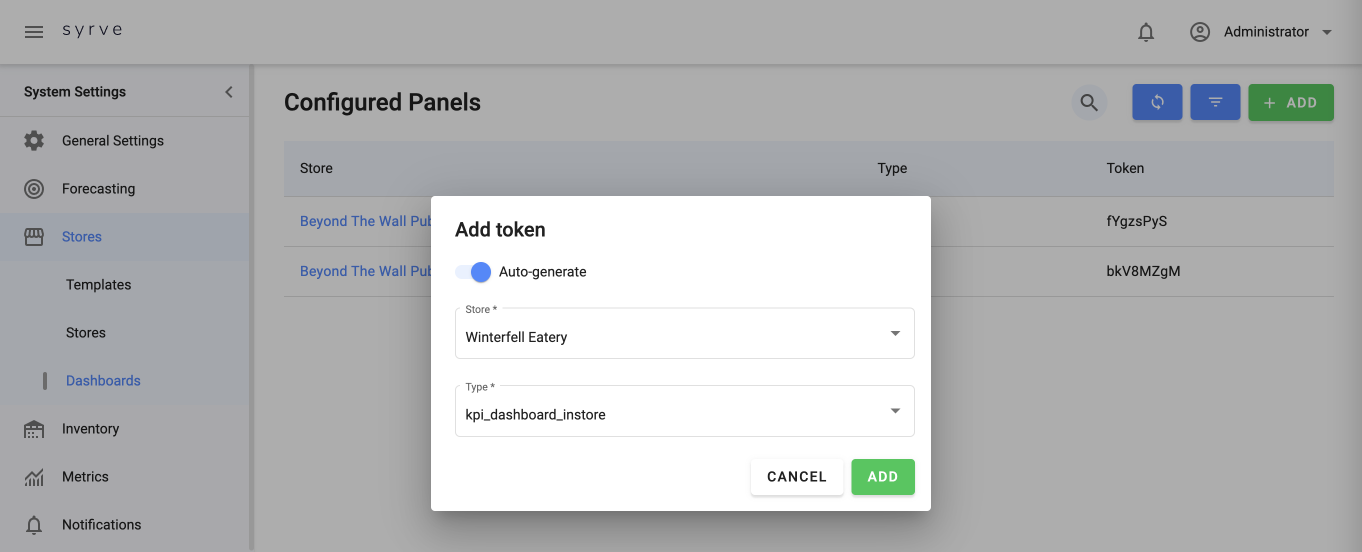This screenshot has width=1362, height=552.
Task: Collapse the System Settings sidebar
Action: point(228,92)
